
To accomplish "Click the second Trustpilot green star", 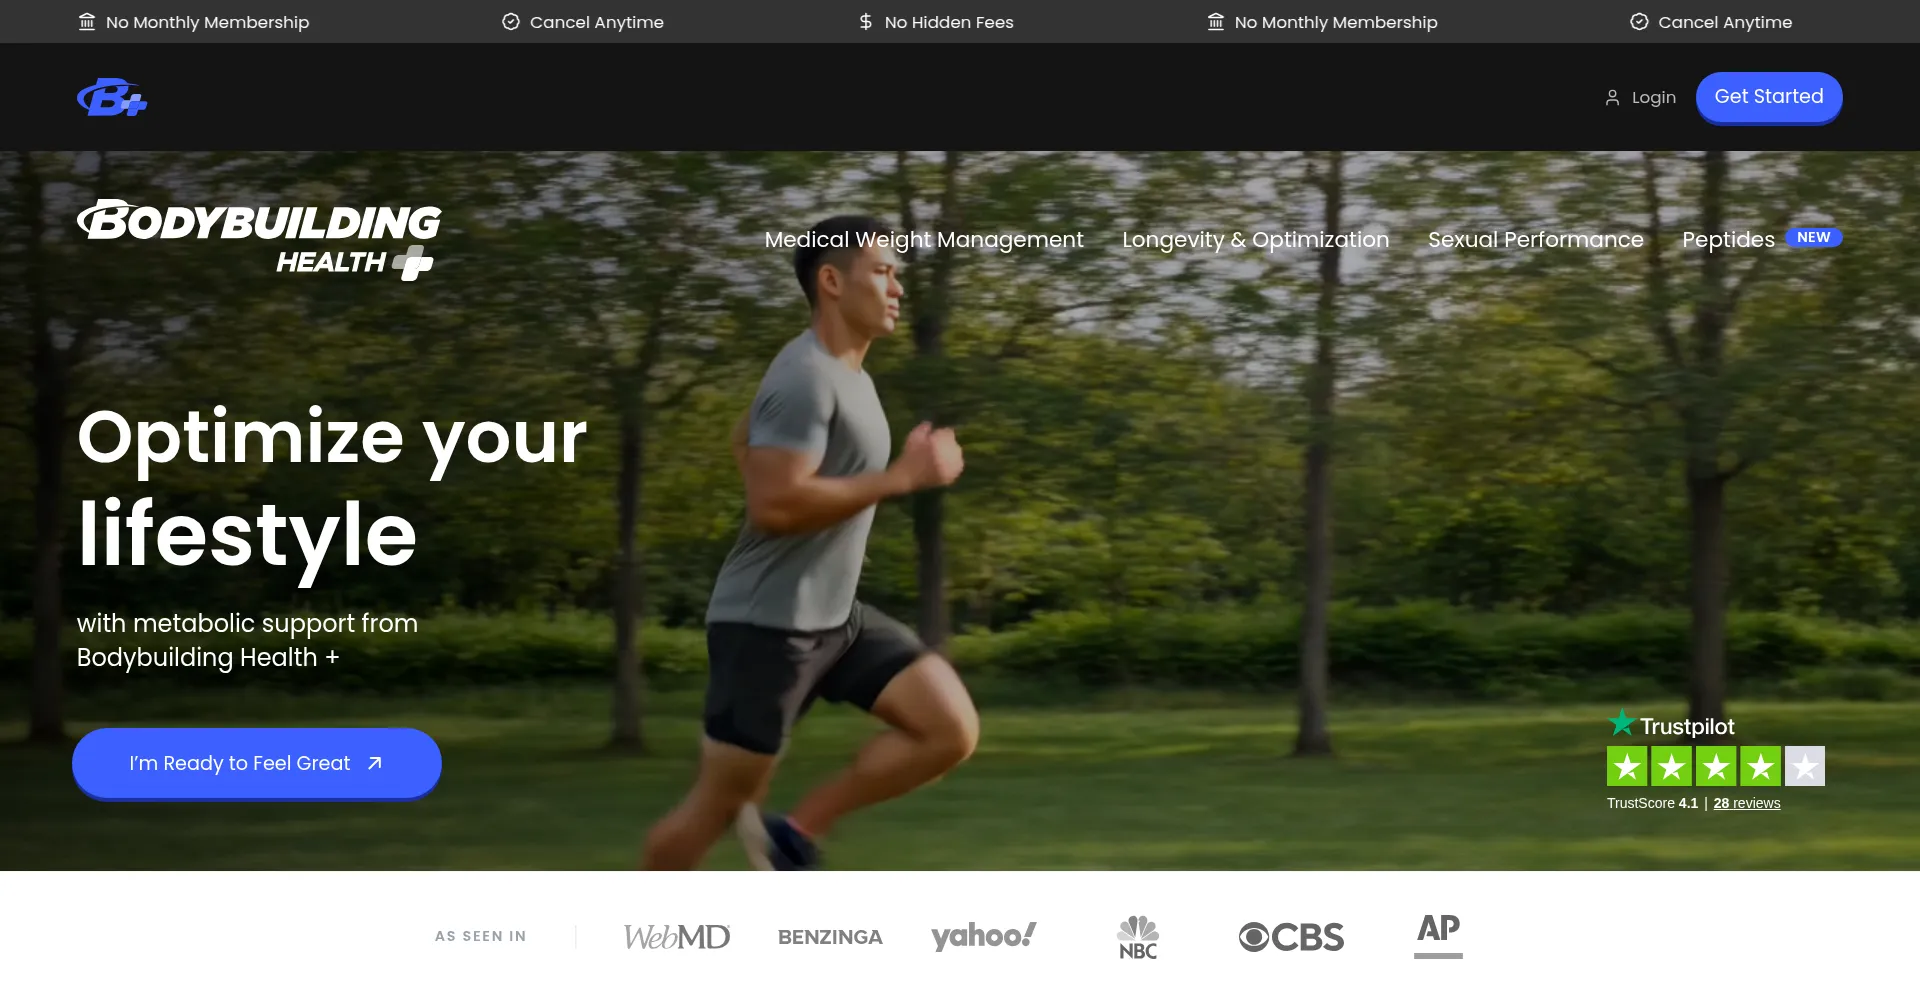I will pos(1671,766).
